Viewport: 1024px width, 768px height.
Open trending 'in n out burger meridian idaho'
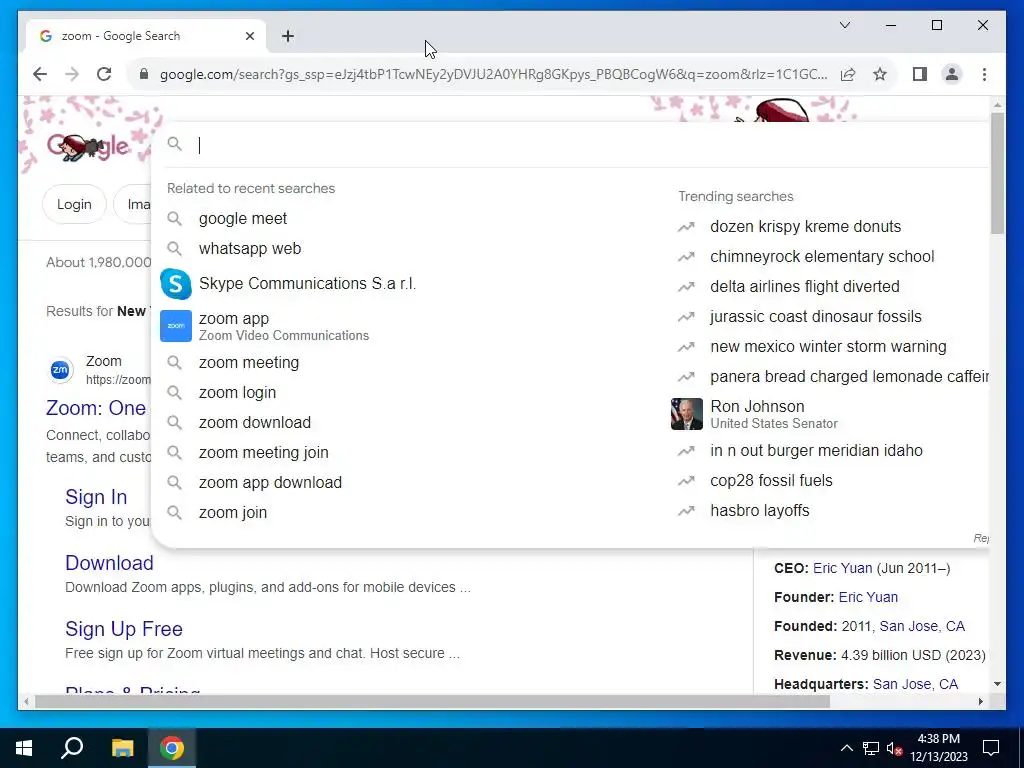pyautogui.click(x=816, y=451)
